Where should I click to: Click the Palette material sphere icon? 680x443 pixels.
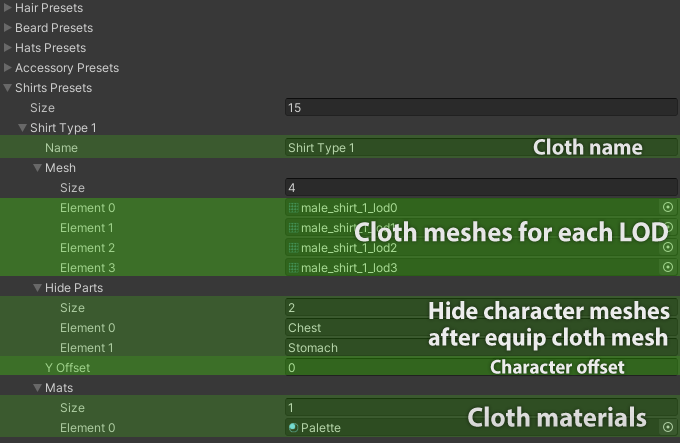pyautogui.click(x=294, y=427)
